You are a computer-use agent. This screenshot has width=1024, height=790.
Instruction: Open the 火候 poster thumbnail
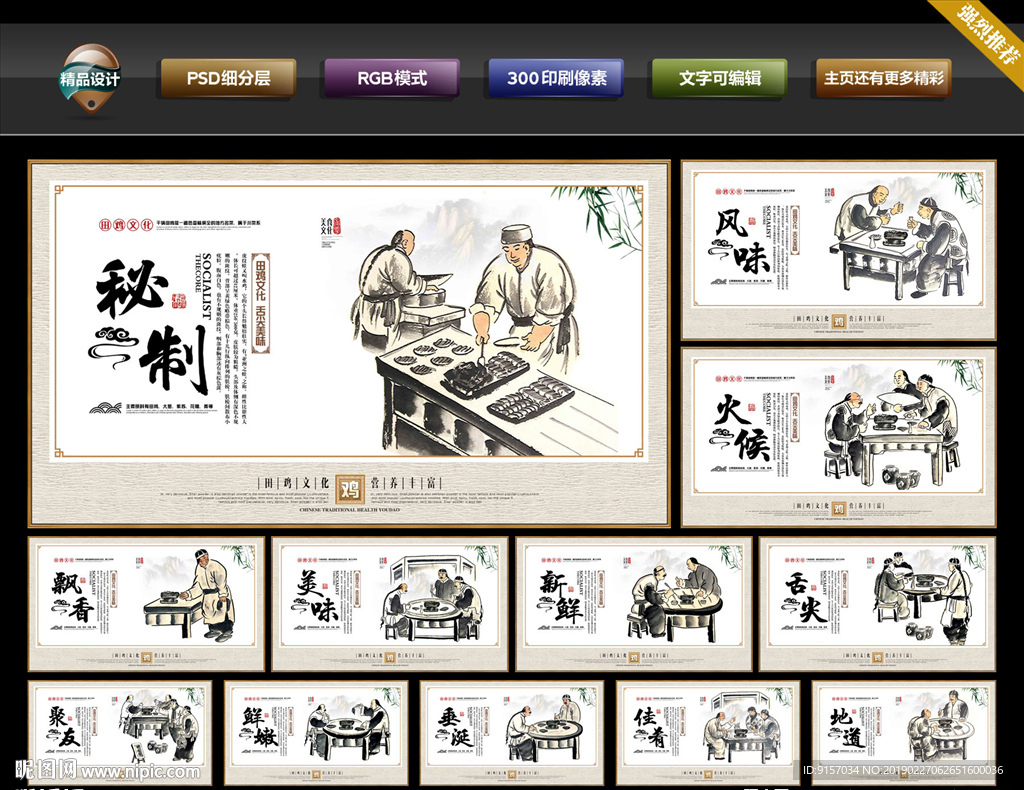coord(839,437)
